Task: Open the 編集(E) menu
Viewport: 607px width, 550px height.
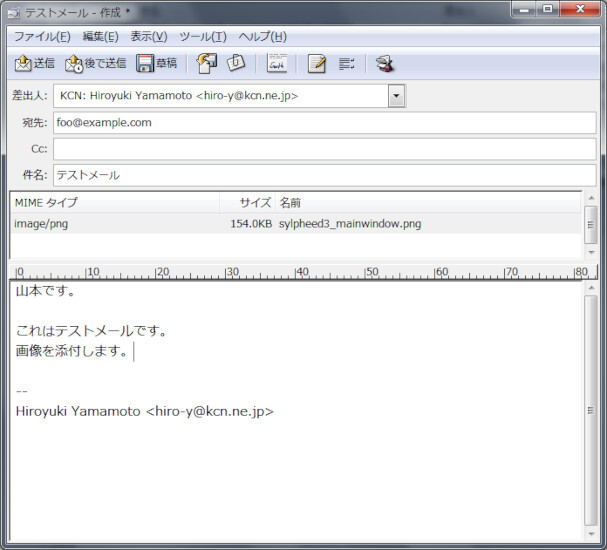Action: [100, 37]
